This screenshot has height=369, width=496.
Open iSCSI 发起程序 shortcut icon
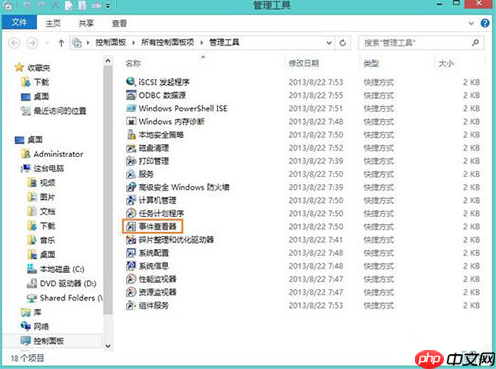(x=131, y=82)
